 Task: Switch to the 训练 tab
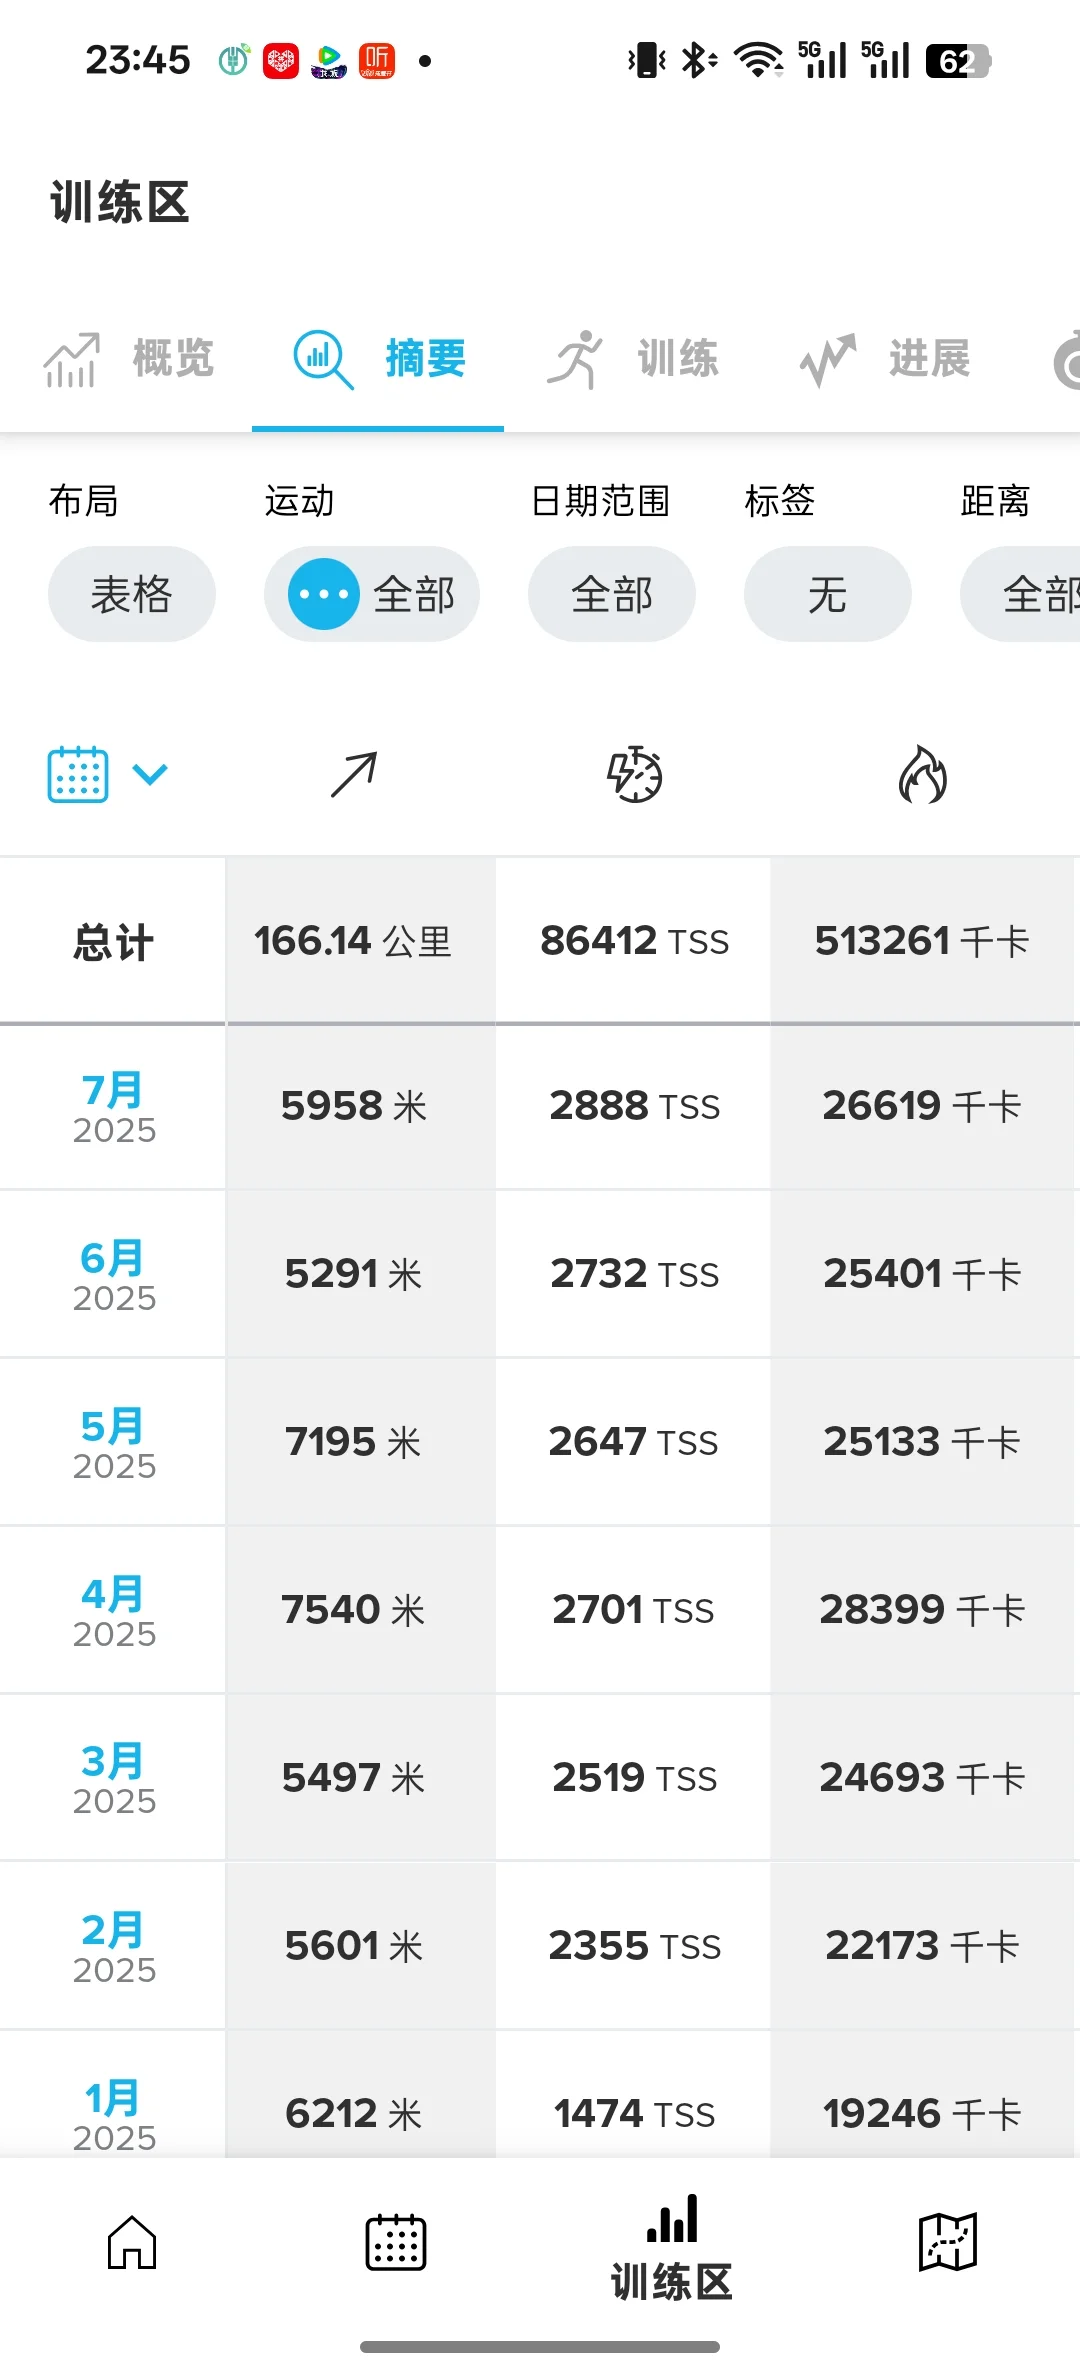632,359
